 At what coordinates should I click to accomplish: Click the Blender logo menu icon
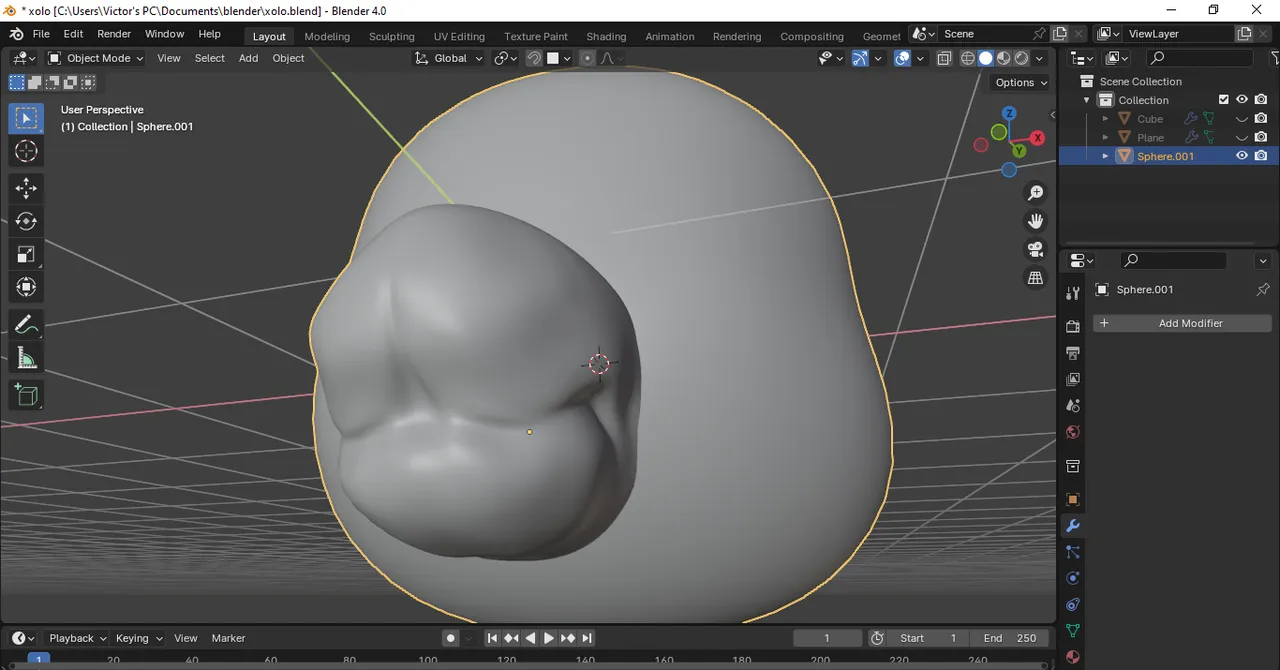16,34
